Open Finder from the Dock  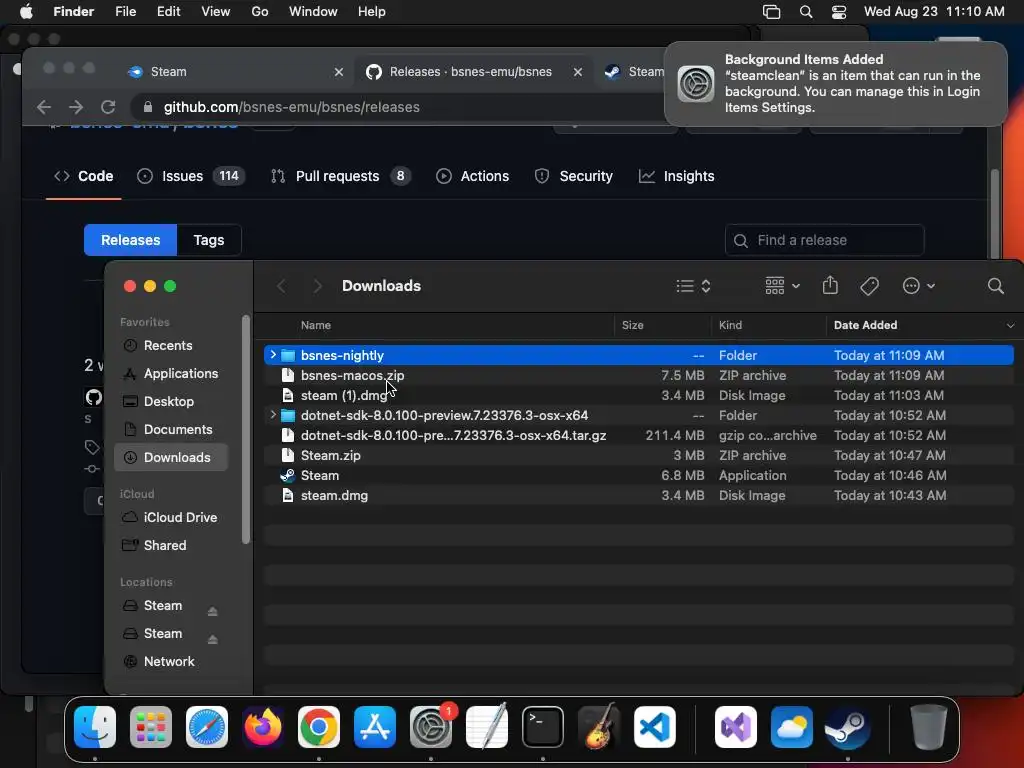95,727
